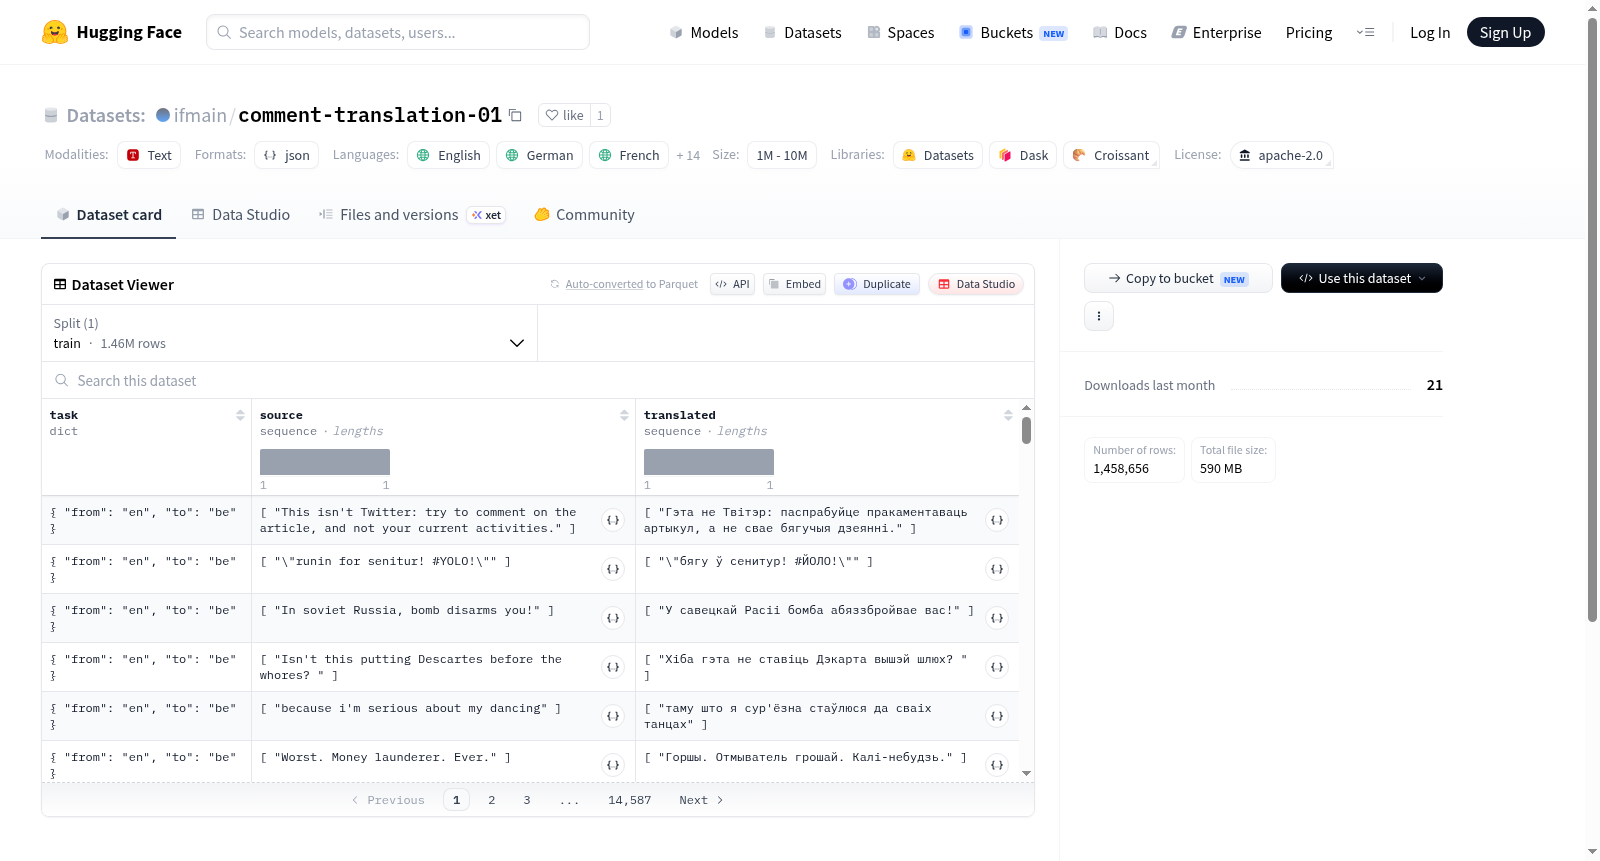Open the three-dot more options button

(1099, 316)
